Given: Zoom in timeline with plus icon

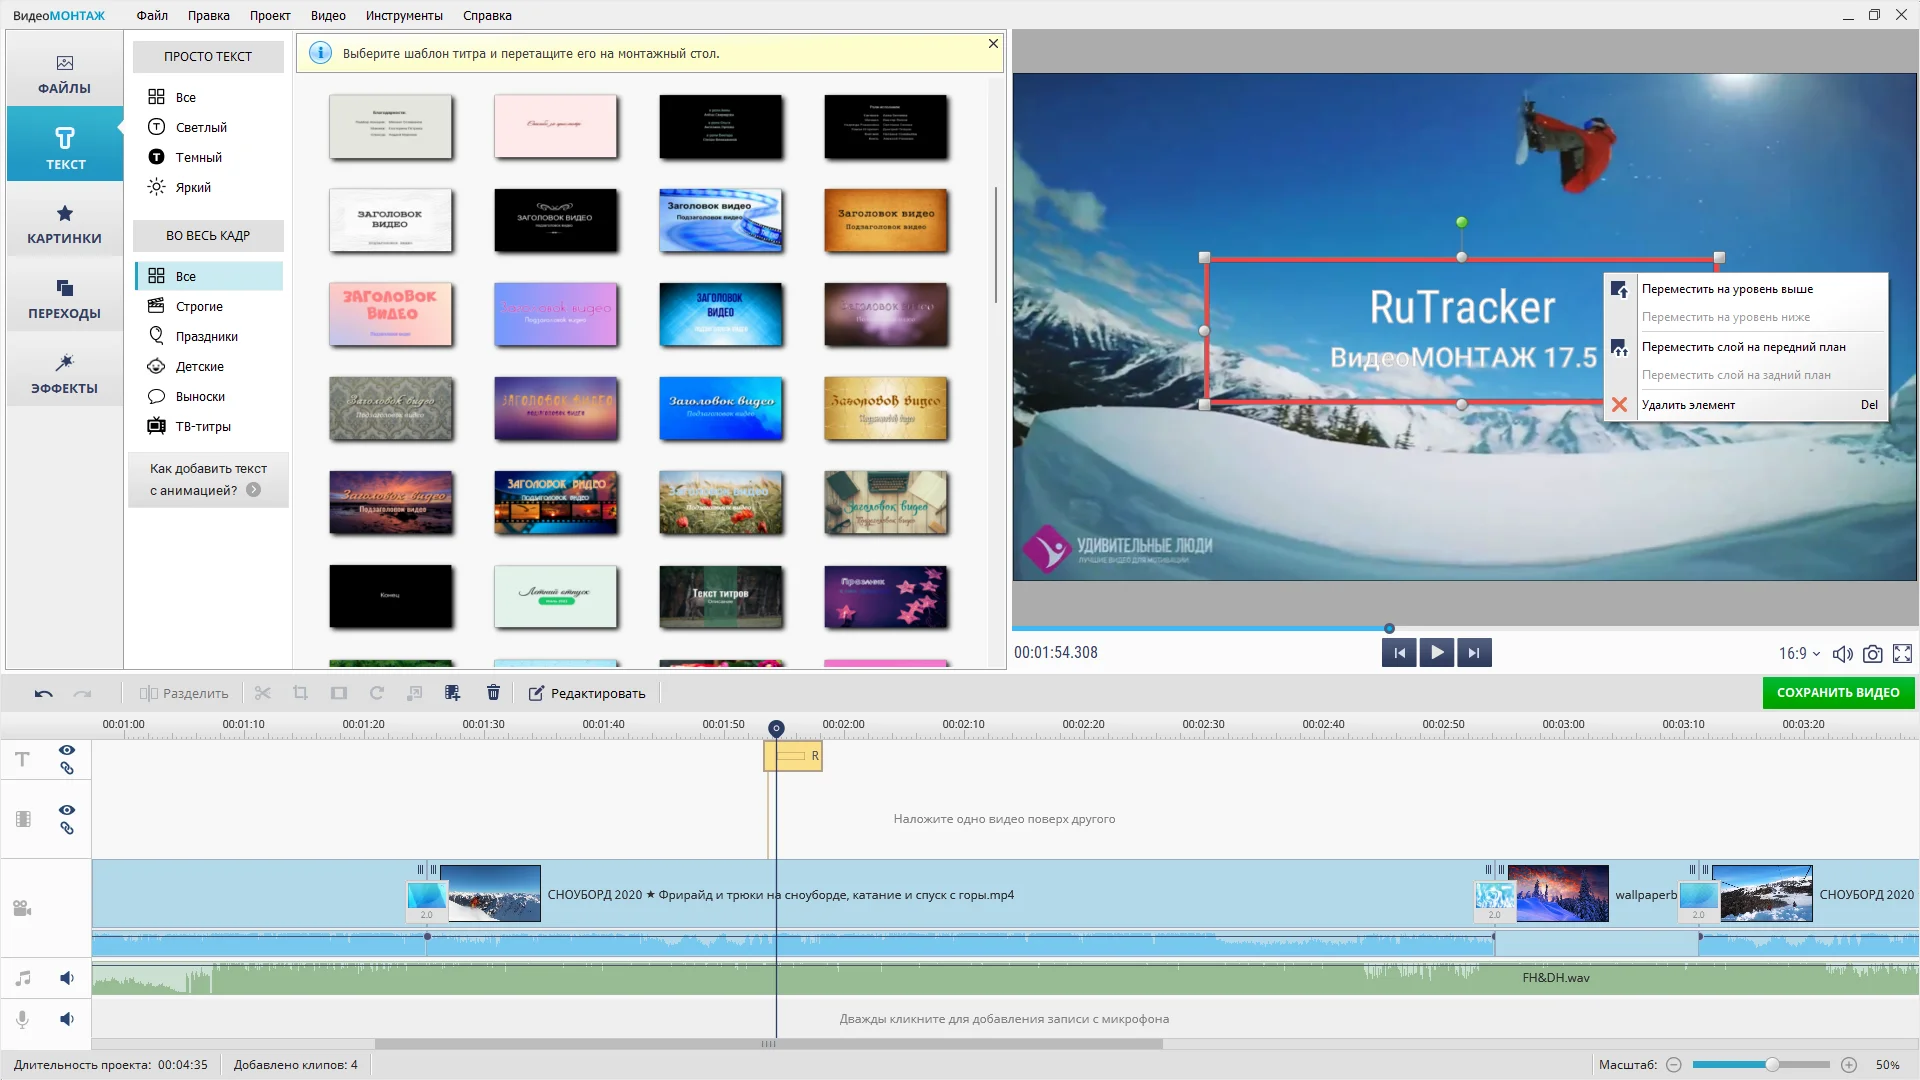Looking at the screenshot, I should pos(1849,1065).
